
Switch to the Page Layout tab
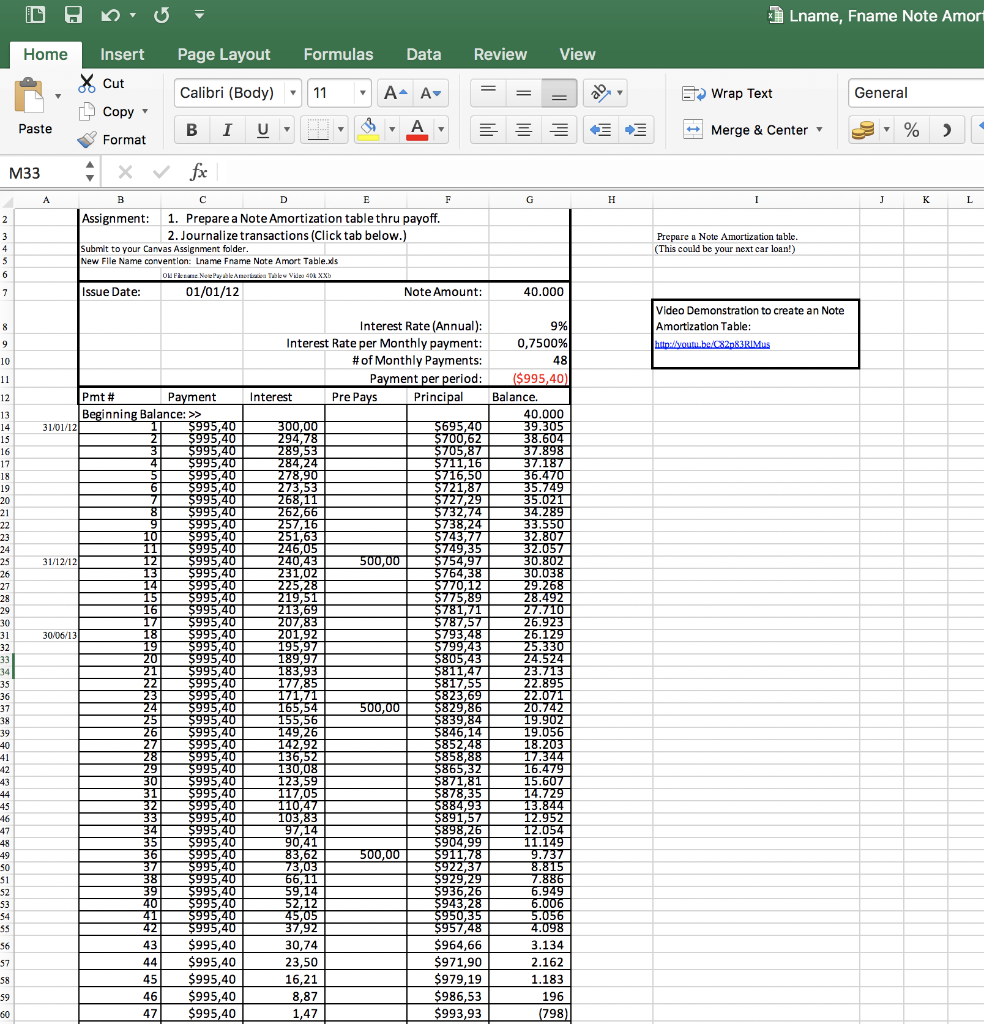click(x=223, y=54)
